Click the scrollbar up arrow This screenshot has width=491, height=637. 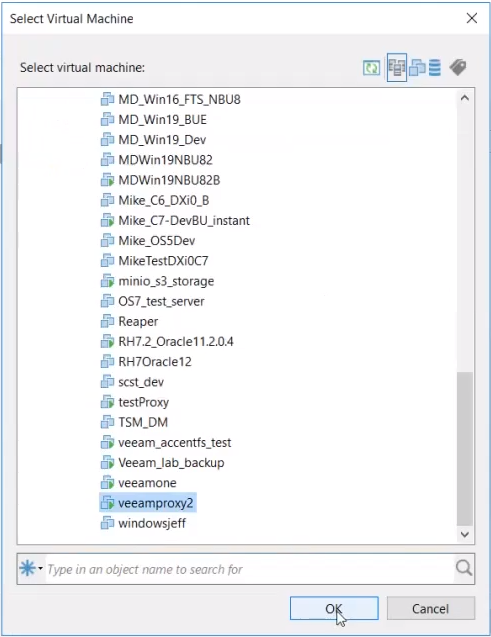(465, 98)
